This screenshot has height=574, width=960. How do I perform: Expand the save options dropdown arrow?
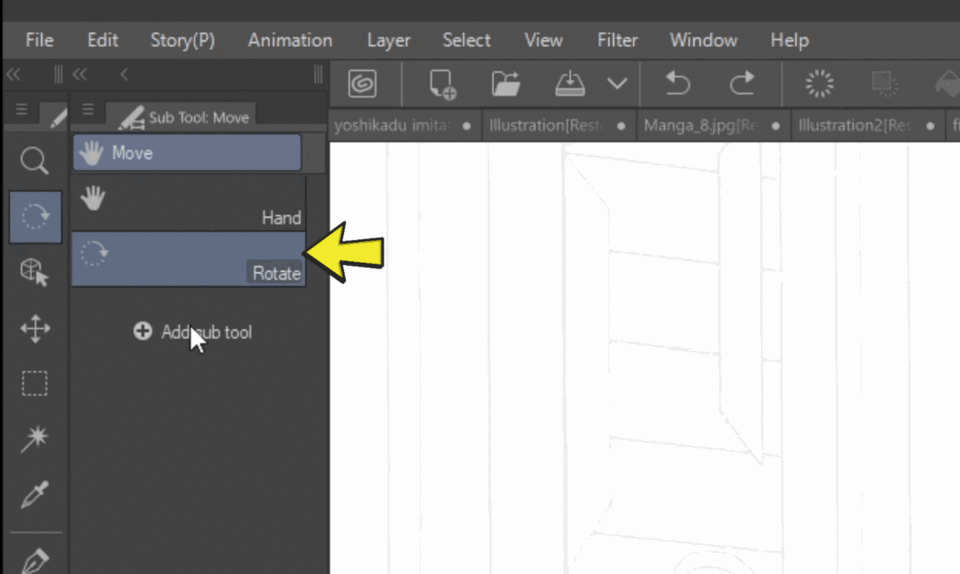coord(617,83)
